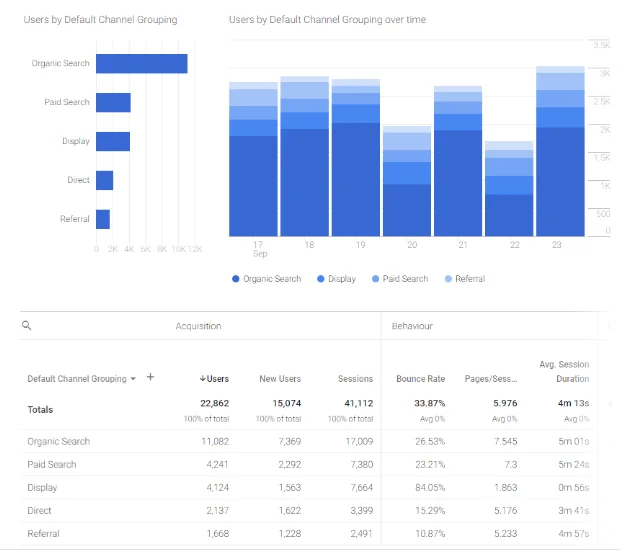Click the Organic Search horizontal bar
The width and height of the screenshot is (620, 550).
[142, 63]
